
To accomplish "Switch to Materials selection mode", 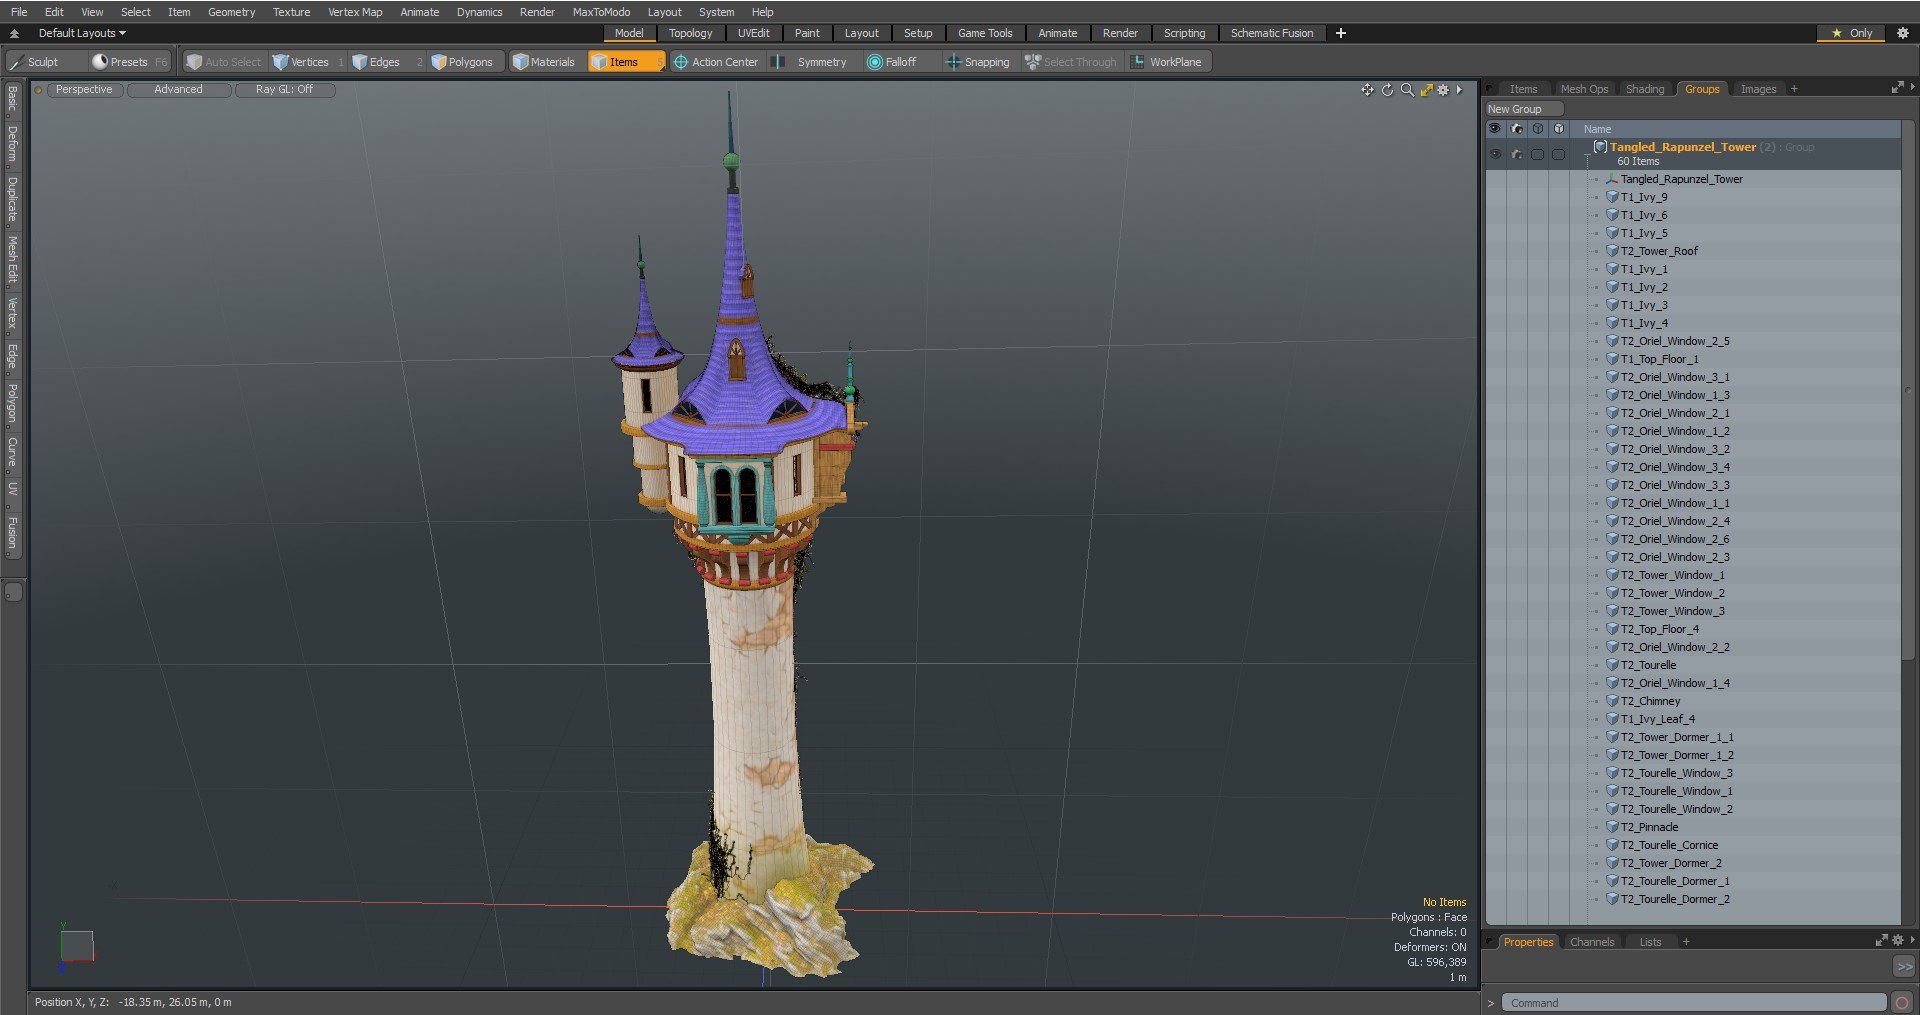I will (x=544, y=62).
